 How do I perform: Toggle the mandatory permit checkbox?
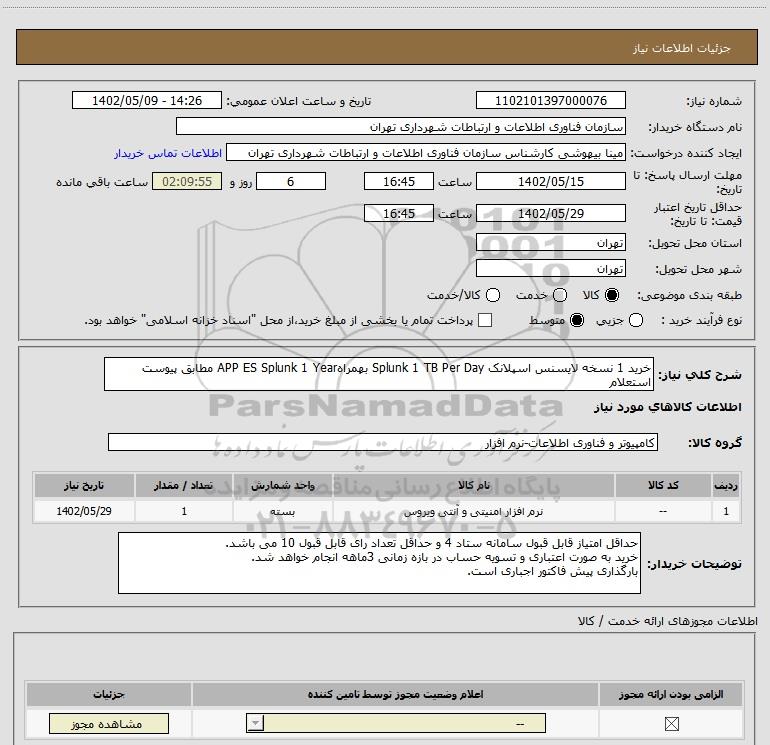pyautogui.click(x=671, y=723)
